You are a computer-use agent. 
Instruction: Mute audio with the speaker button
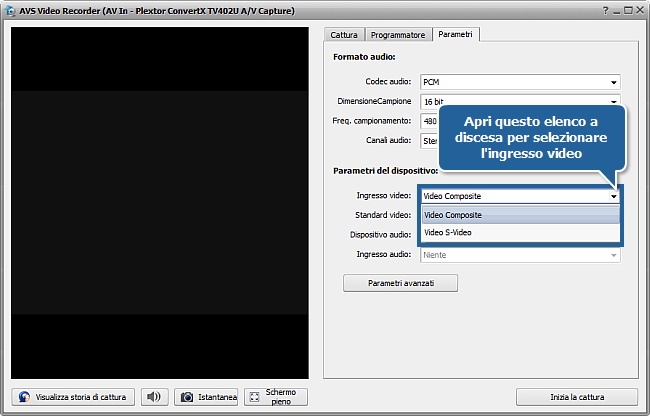[154, 397]
